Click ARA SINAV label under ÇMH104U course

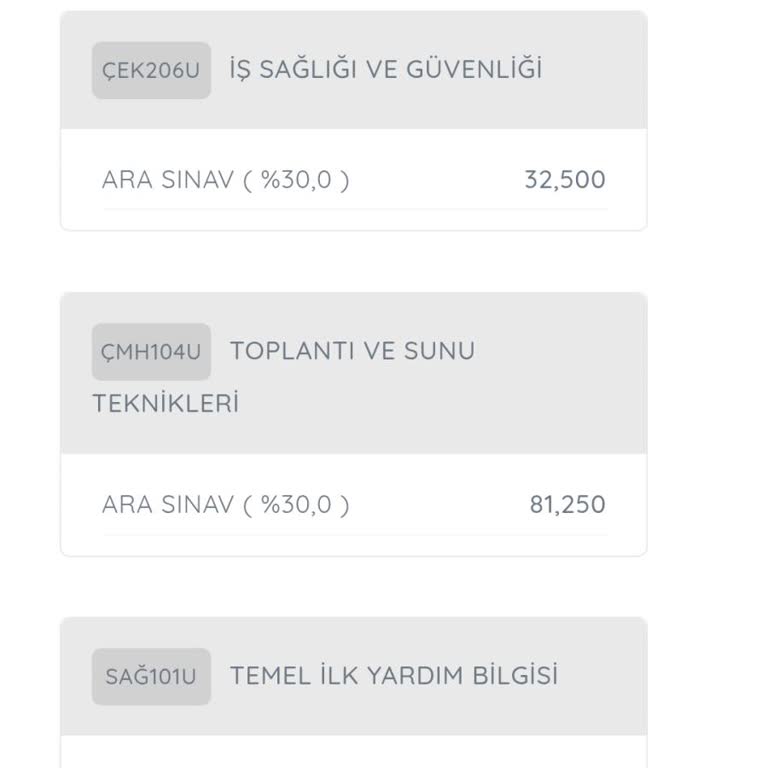tap(168, 504)
